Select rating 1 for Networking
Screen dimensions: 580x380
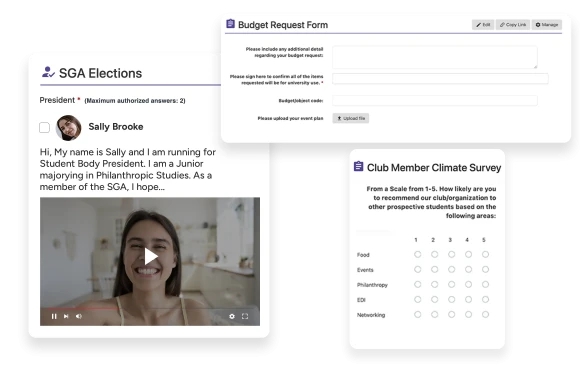pyautogui.click(x=418, y=315)
